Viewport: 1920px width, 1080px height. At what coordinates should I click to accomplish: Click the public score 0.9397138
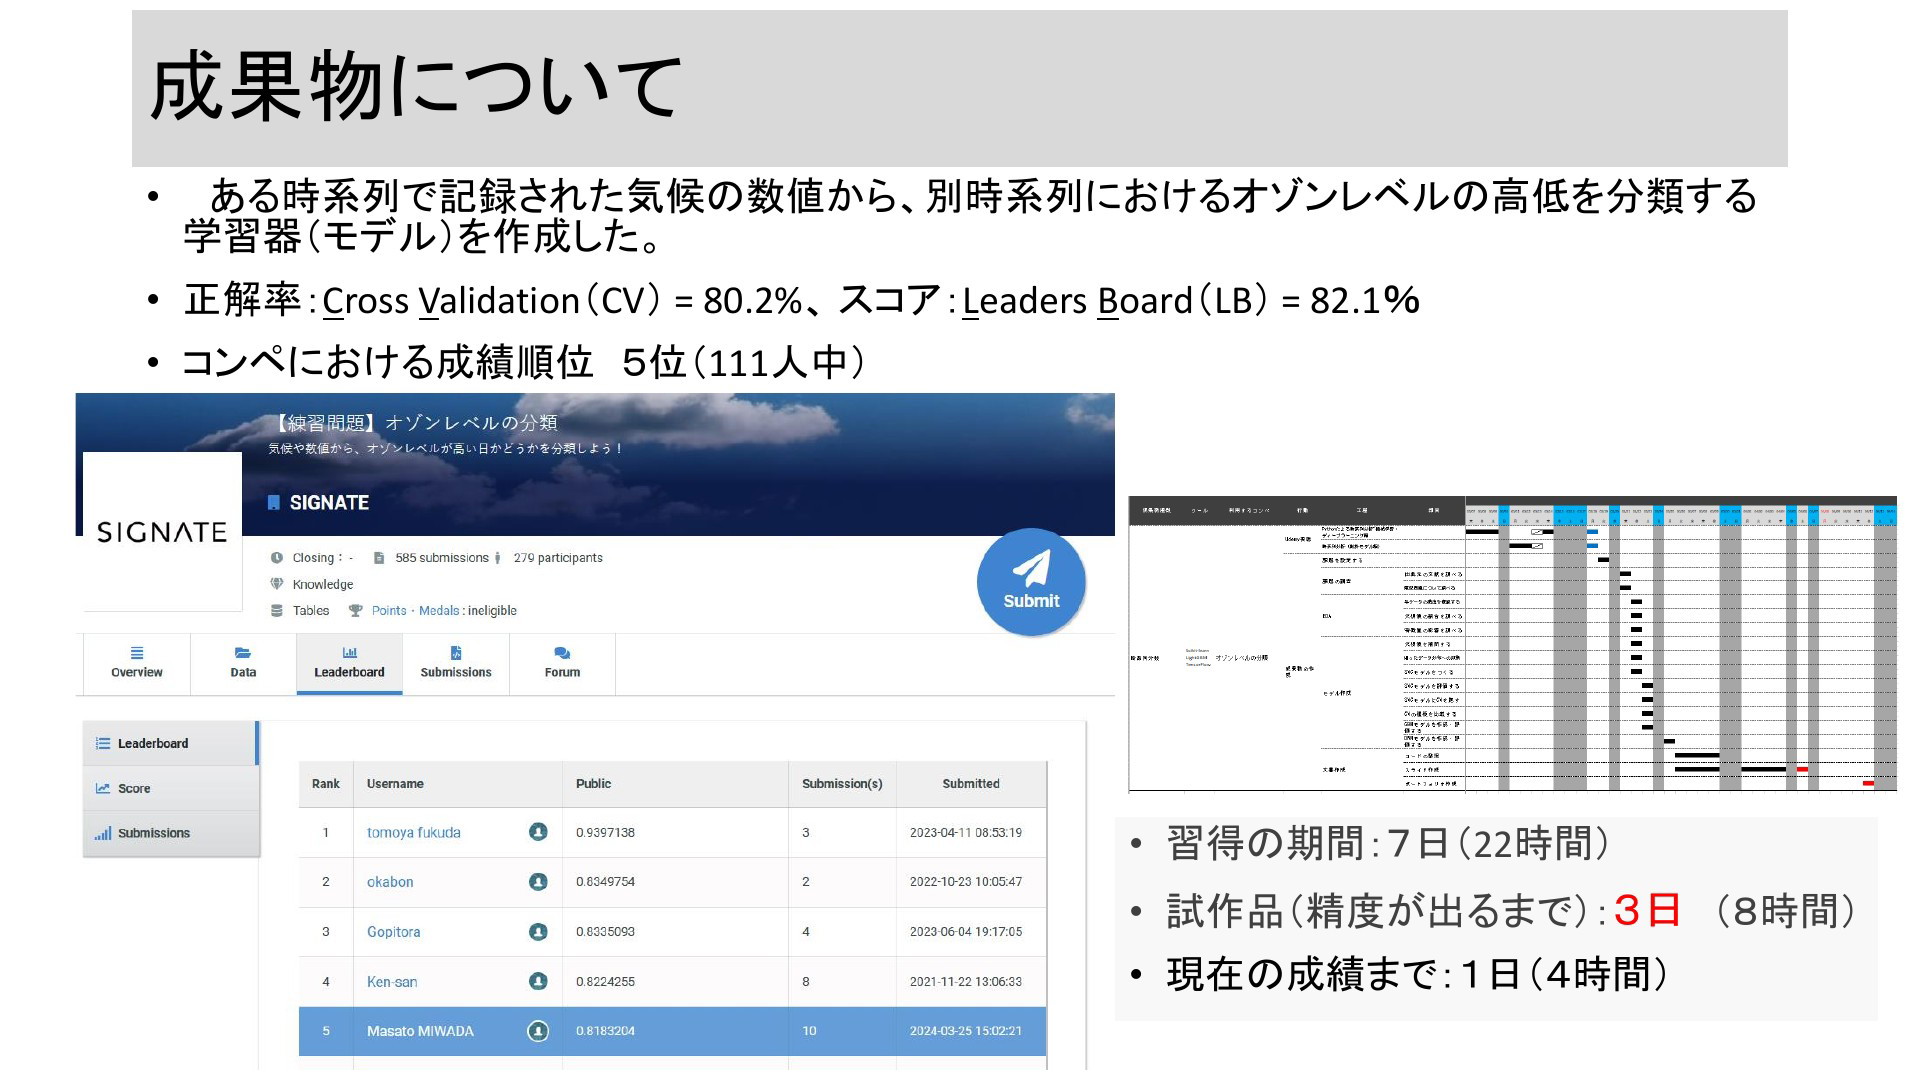point(605,832)
